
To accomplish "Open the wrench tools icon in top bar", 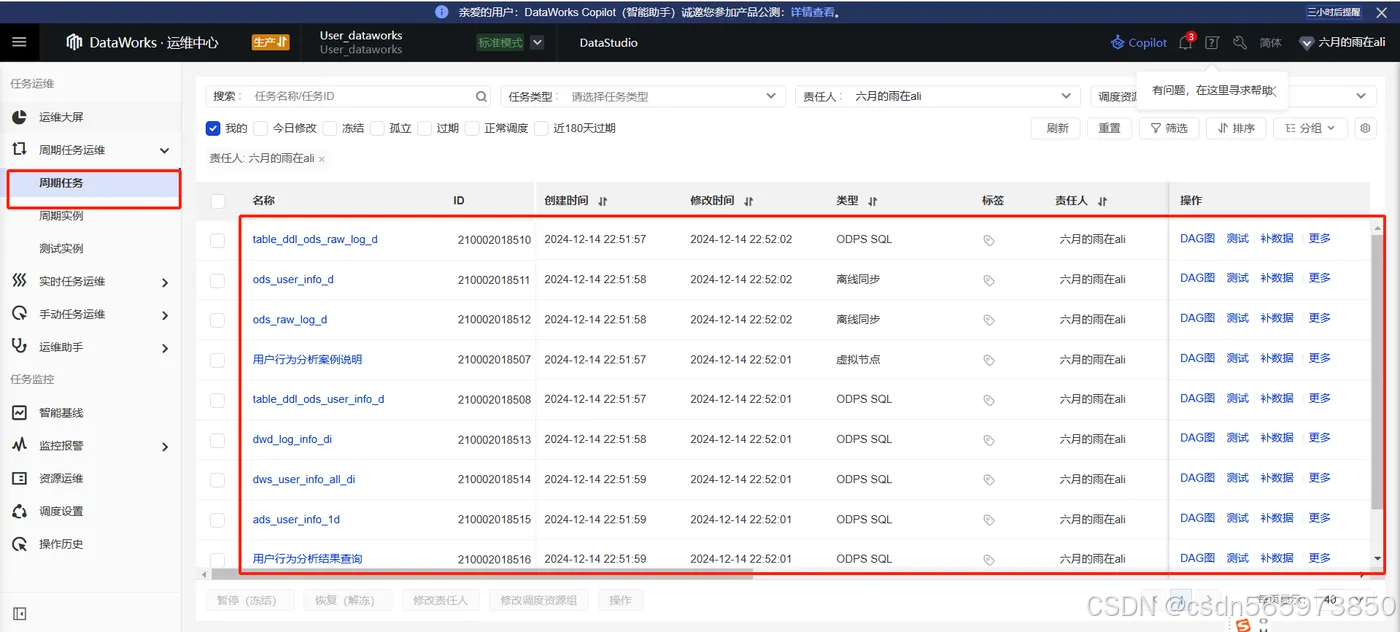I will pyautogui.click(x=1239, y=42).
